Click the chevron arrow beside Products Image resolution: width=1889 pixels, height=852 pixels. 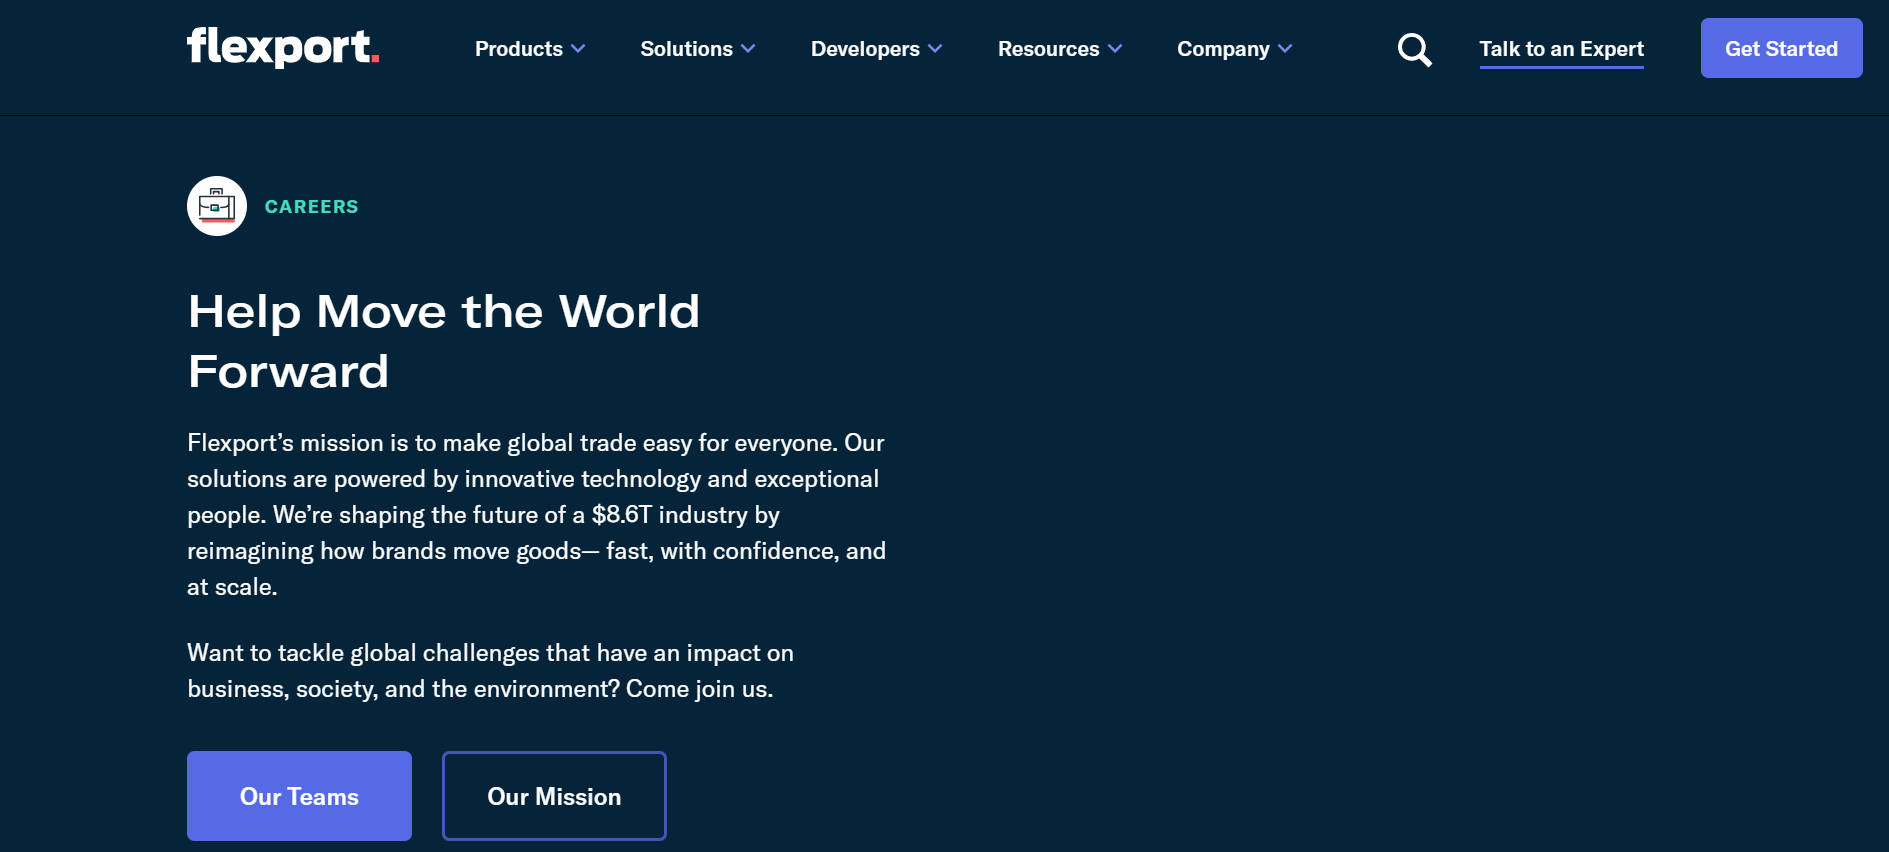(x=578, y=49)
